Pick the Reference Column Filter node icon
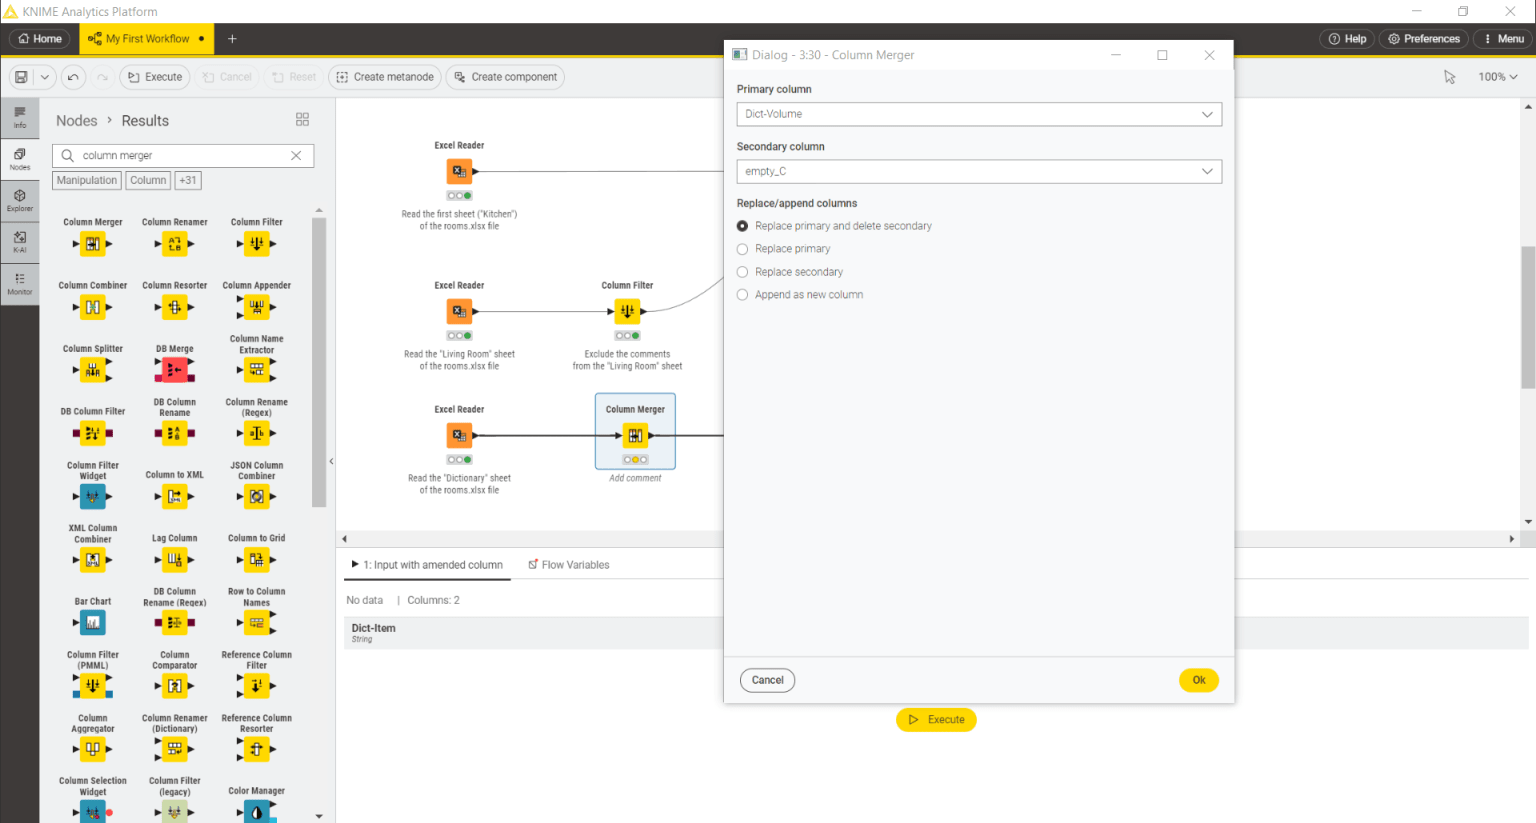The height and width of the screenshot is (823, 1536). click(257, 686)
